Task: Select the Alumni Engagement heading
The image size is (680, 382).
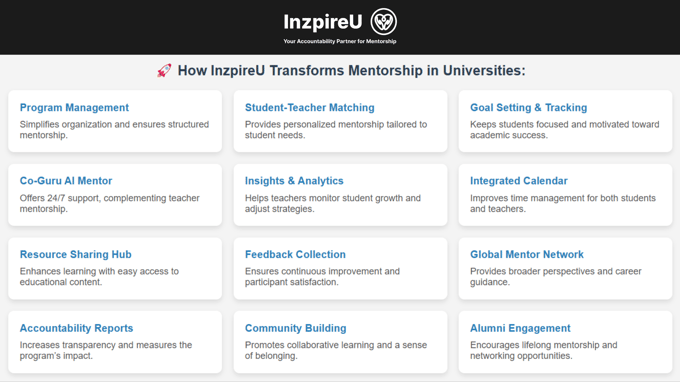Action: coord(520,328)
